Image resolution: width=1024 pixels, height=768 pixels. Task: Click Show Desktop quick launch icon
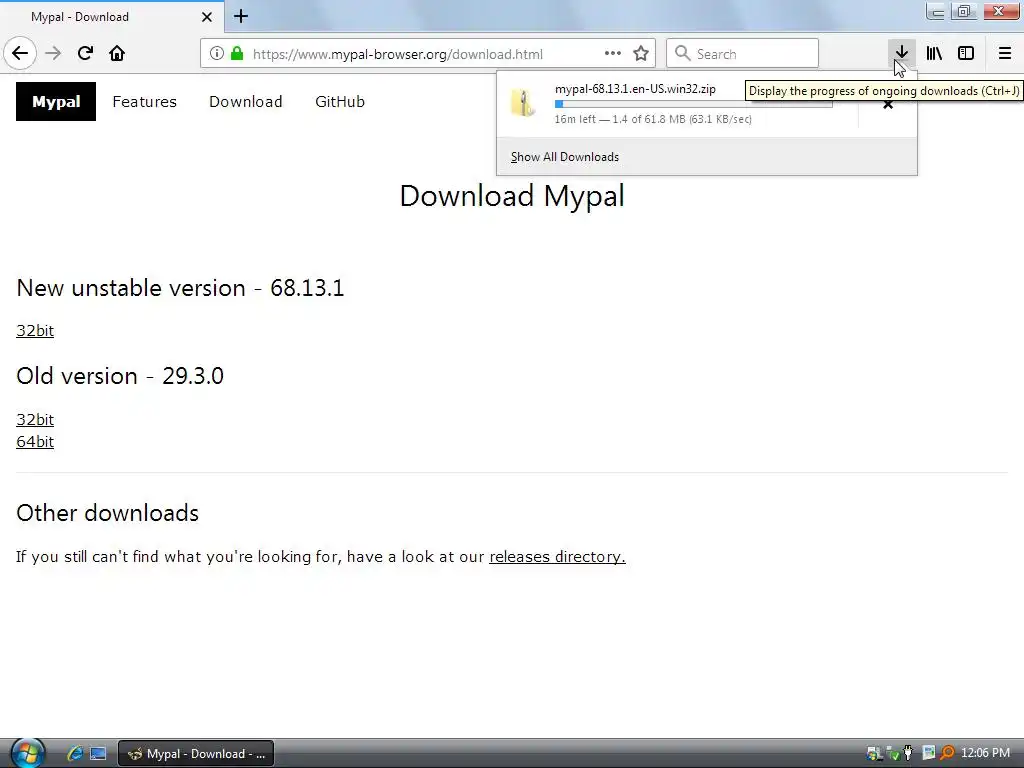click(98, 754)
